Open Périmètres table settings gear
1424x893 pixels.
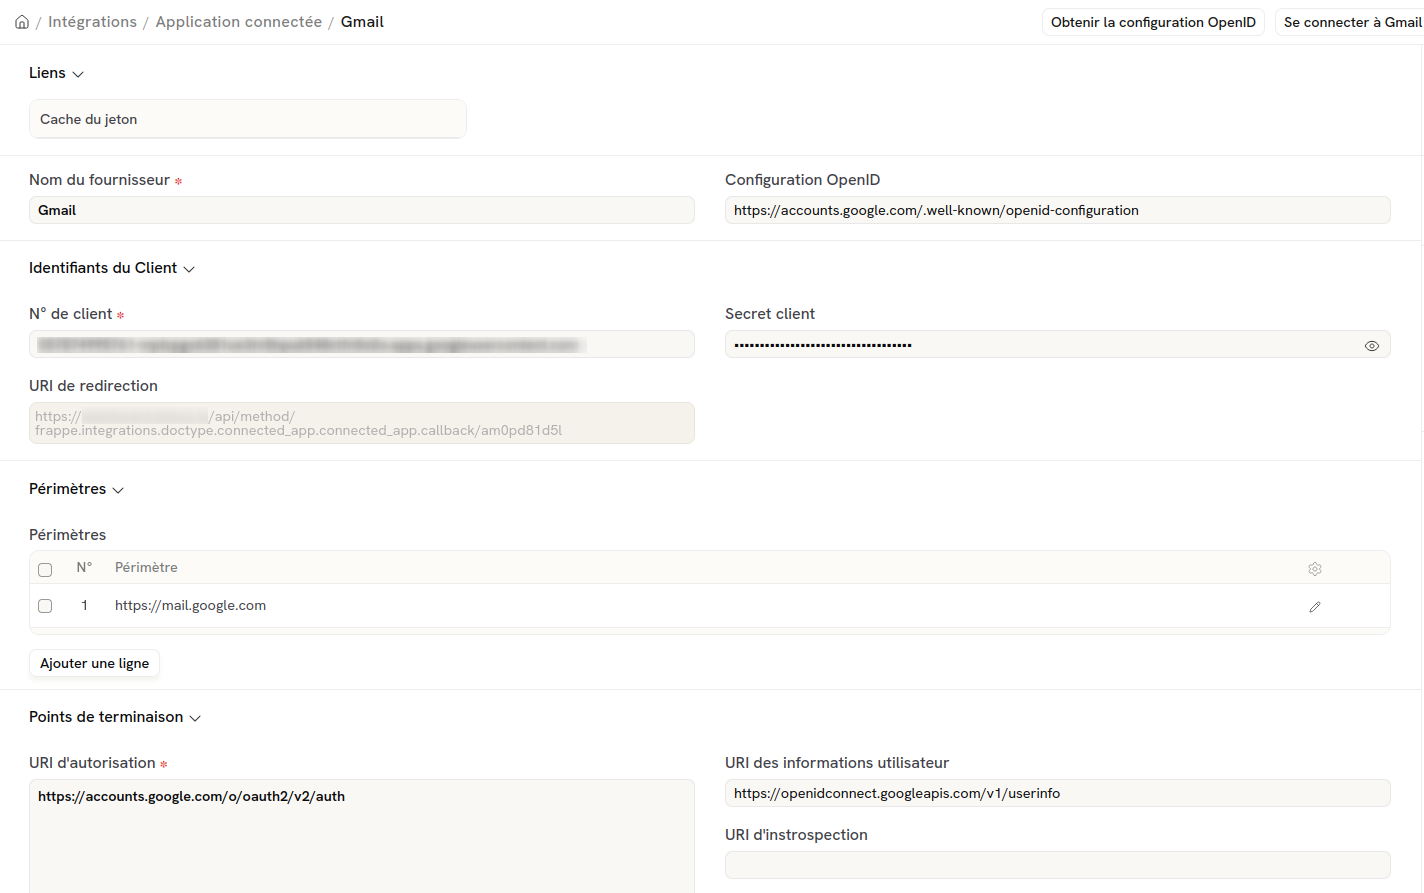1315,569
